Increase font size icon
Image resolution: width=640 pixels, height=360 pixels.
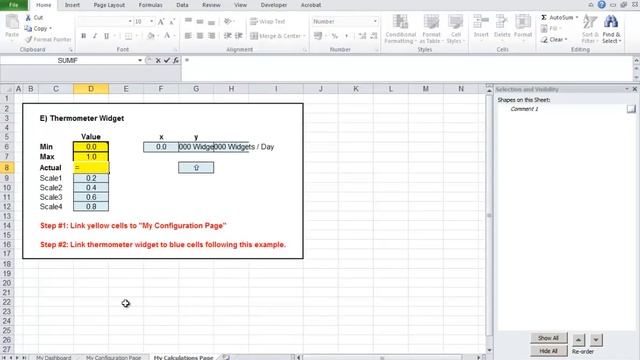click(x=161, y=21)
